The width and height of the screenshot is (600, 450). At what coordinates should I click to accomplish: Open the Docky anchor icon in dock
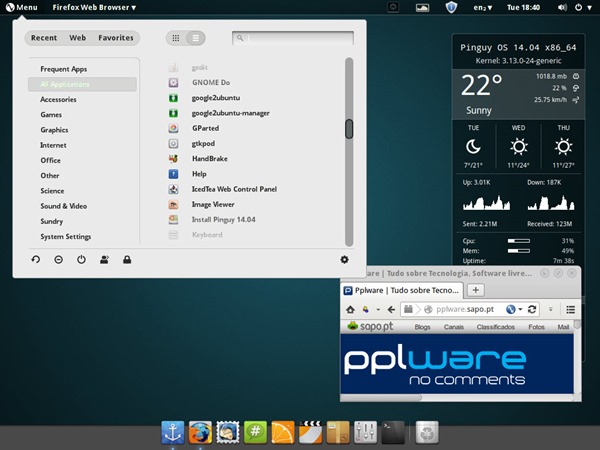(x=173, y=432)
